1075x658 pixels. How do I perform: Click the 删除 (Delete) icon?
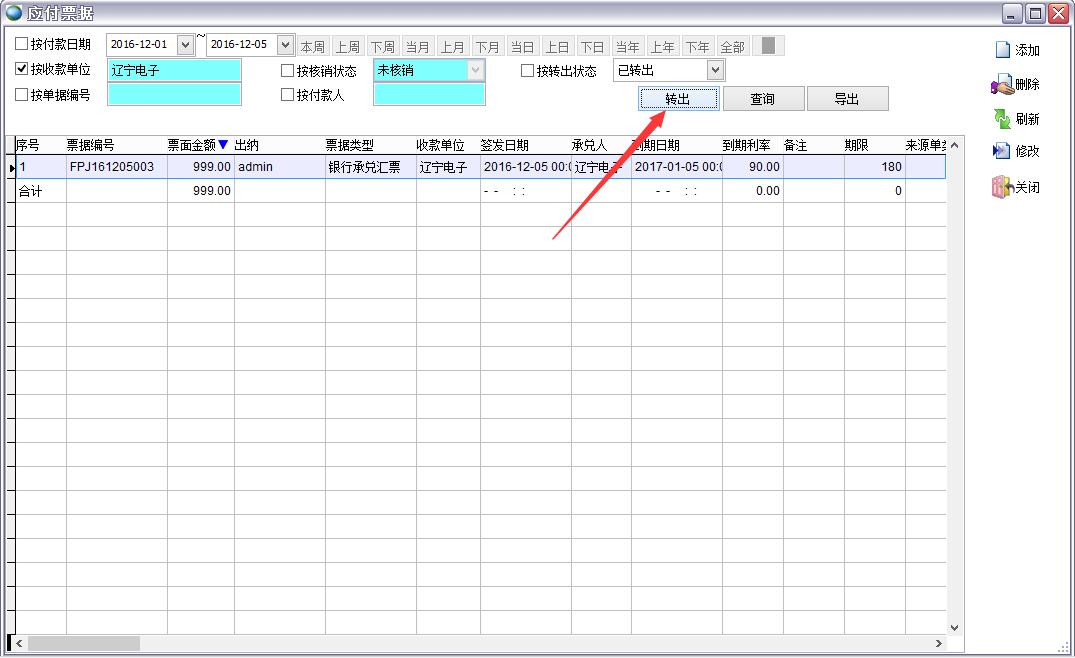tap(1002, 85)
